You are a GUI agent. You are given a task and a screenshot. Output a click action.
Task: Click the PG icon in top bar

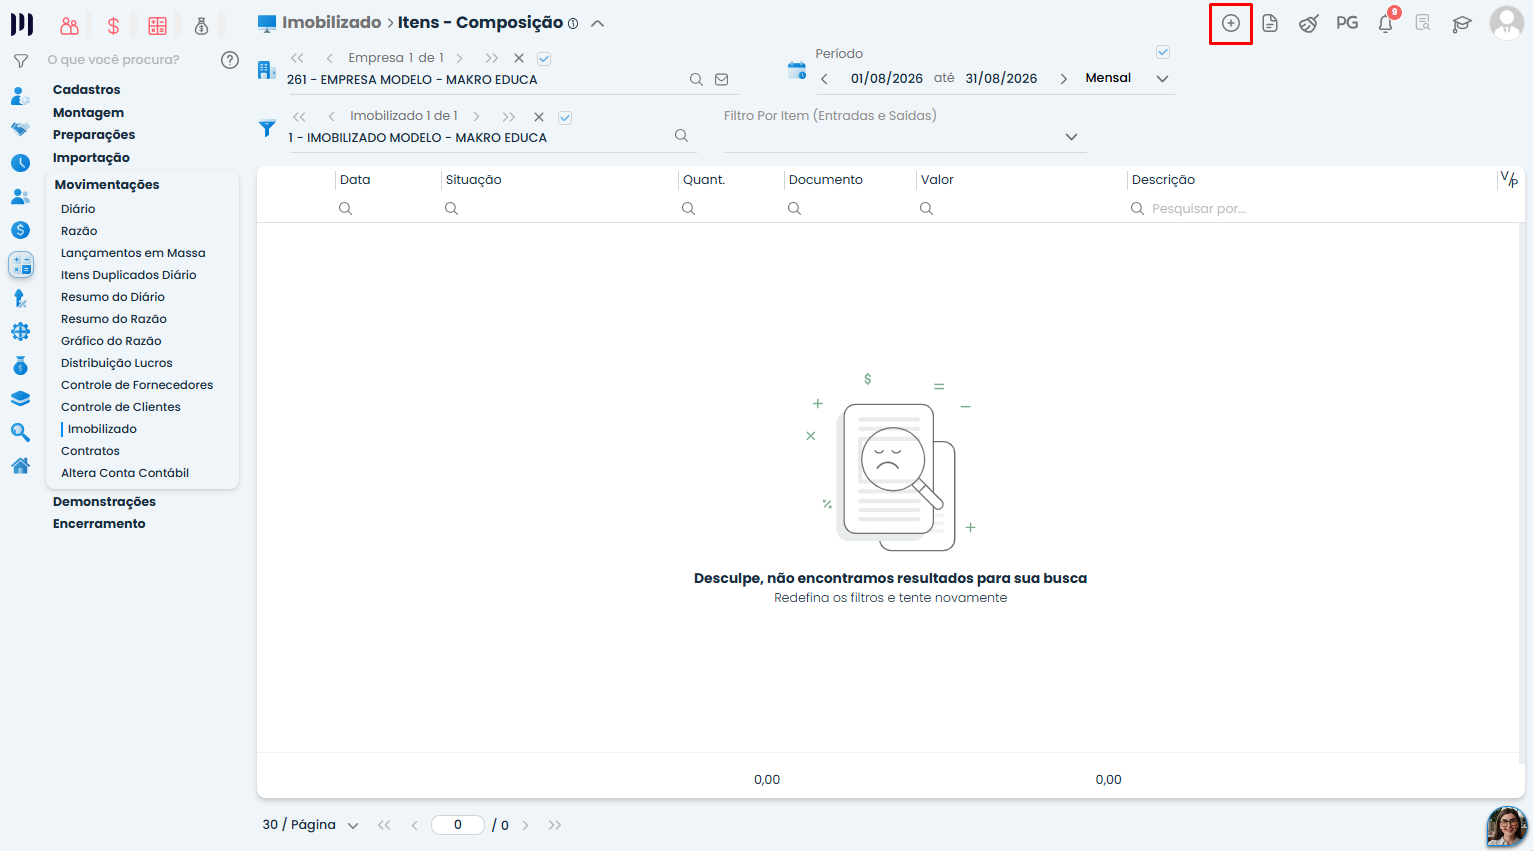(x=1347, y=23)
